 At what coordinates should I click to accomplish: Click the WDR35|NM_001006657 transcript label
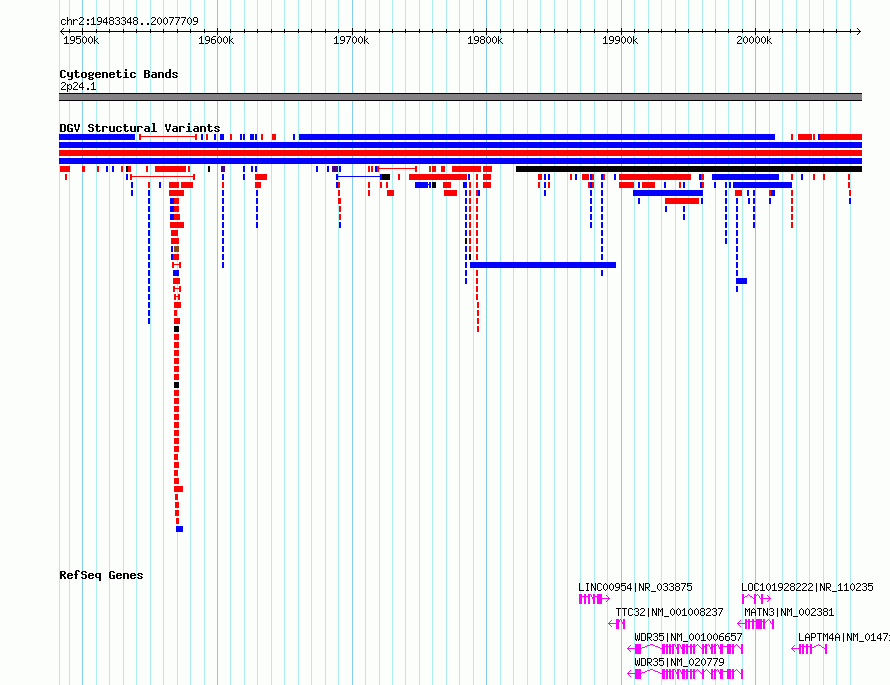click(x=688, y=637)
